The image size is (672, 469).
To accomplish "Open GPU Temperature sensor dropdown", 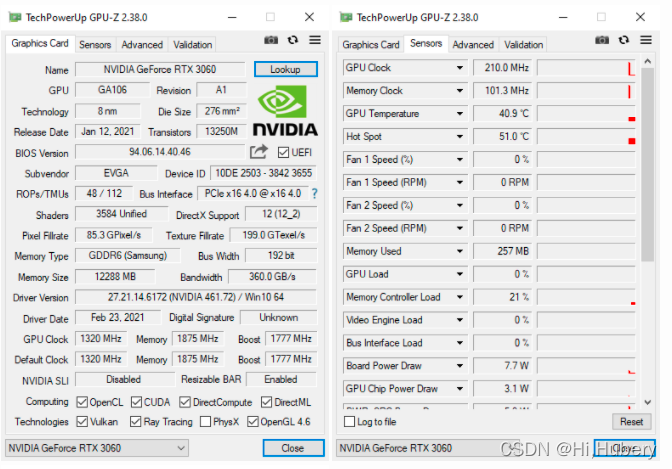I will pos(460,114).
